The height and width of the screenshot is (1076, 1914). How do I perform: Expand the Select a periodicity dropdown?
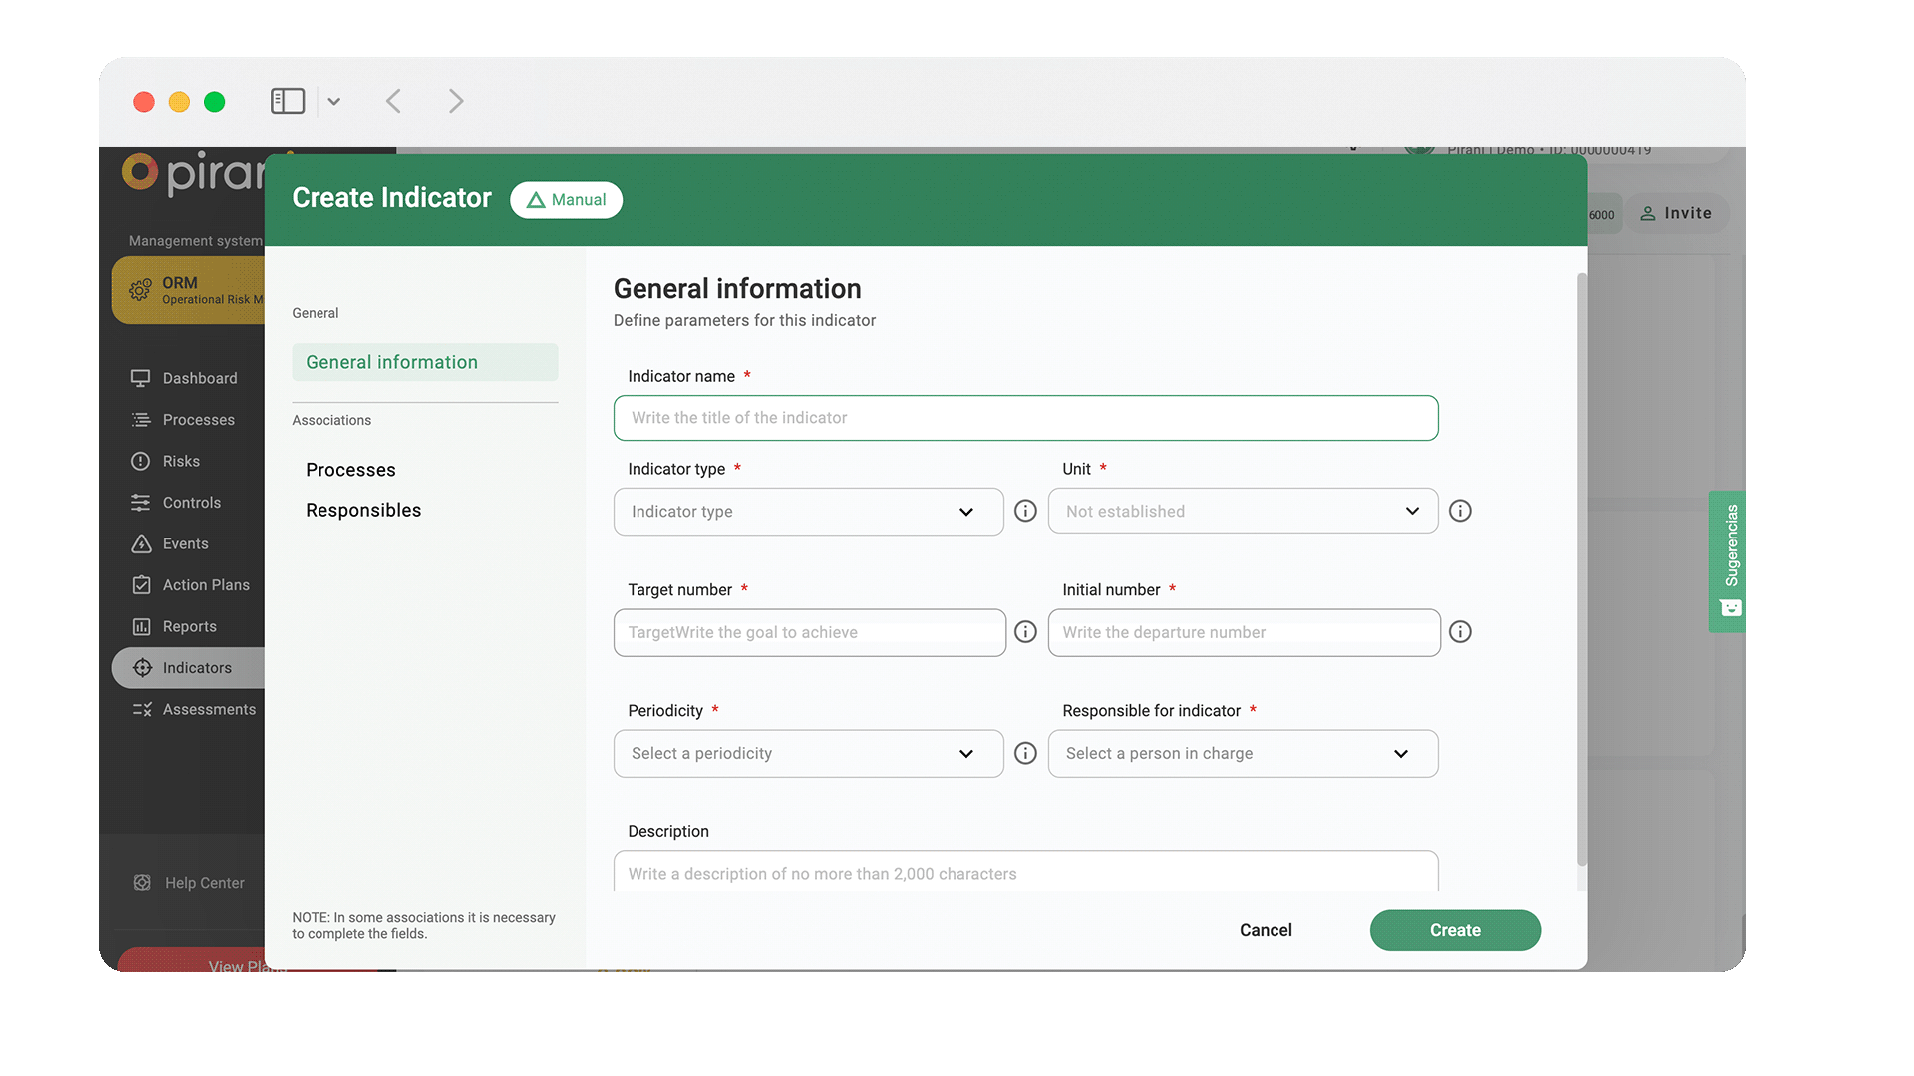pos(808,753)
